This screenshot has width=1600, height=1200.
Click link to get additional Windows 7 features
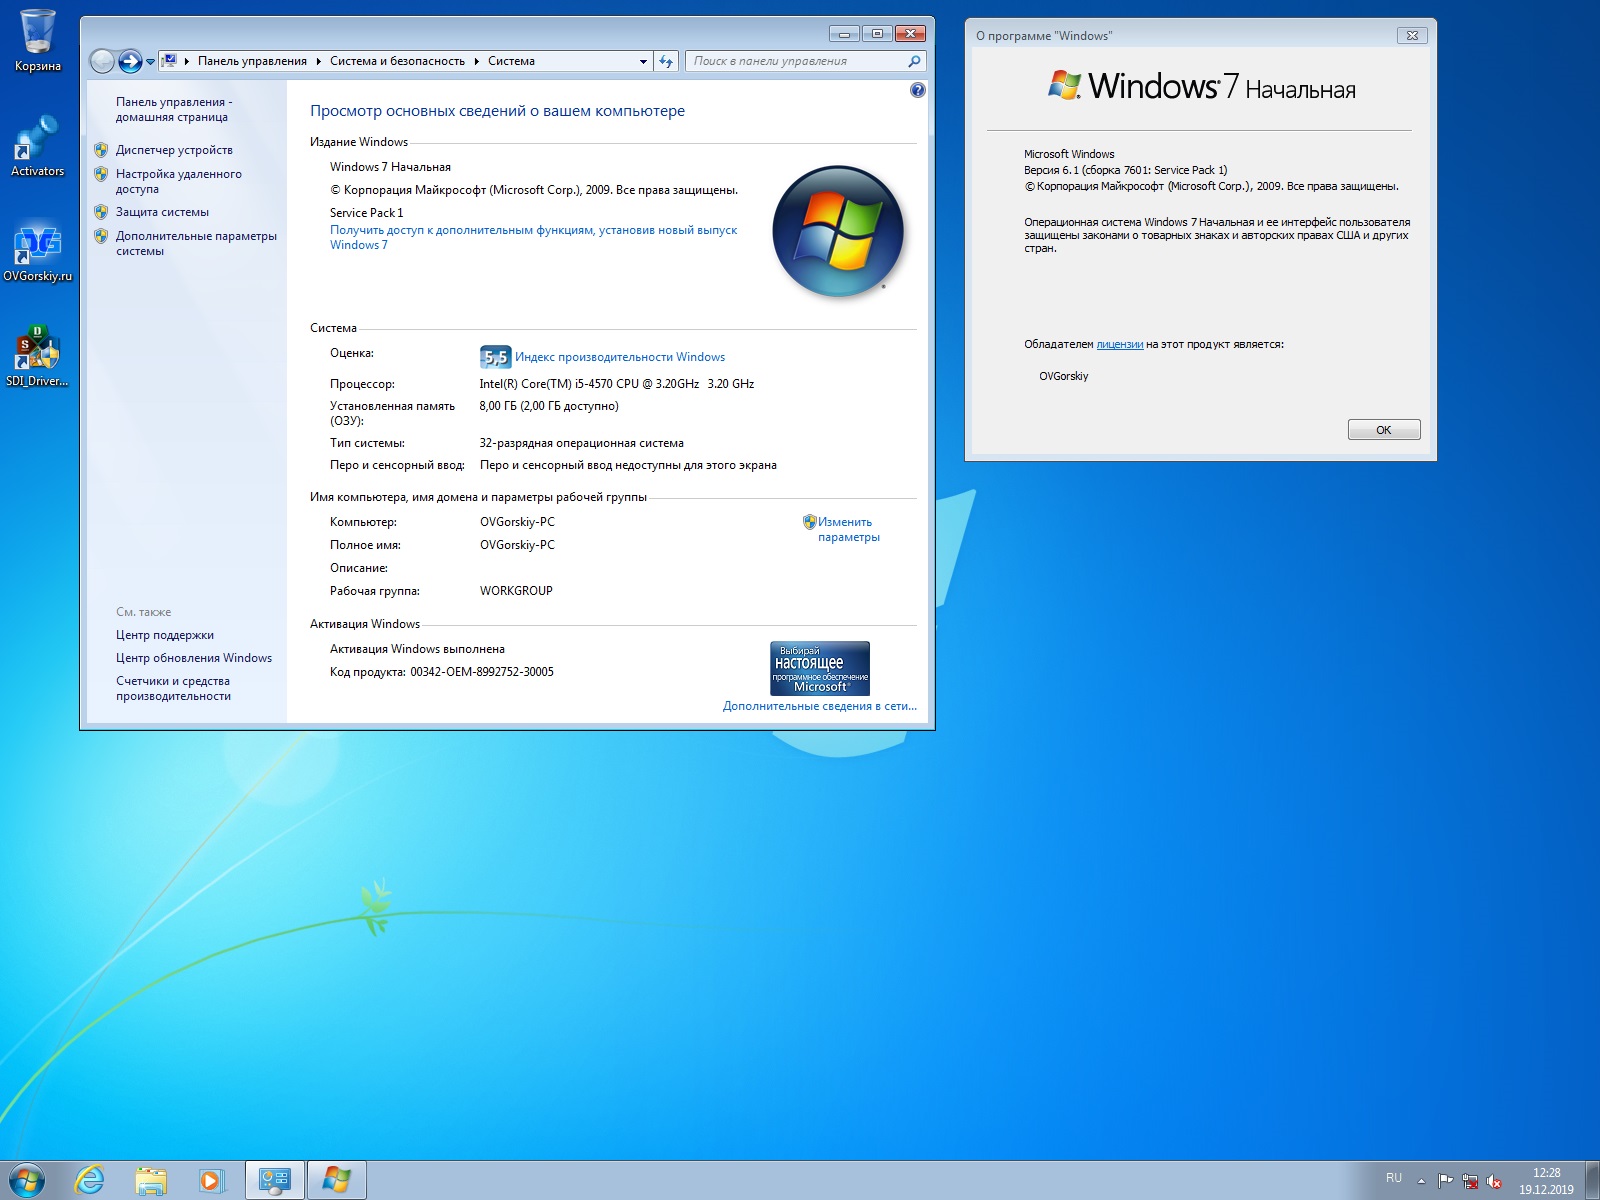[533, 237]
